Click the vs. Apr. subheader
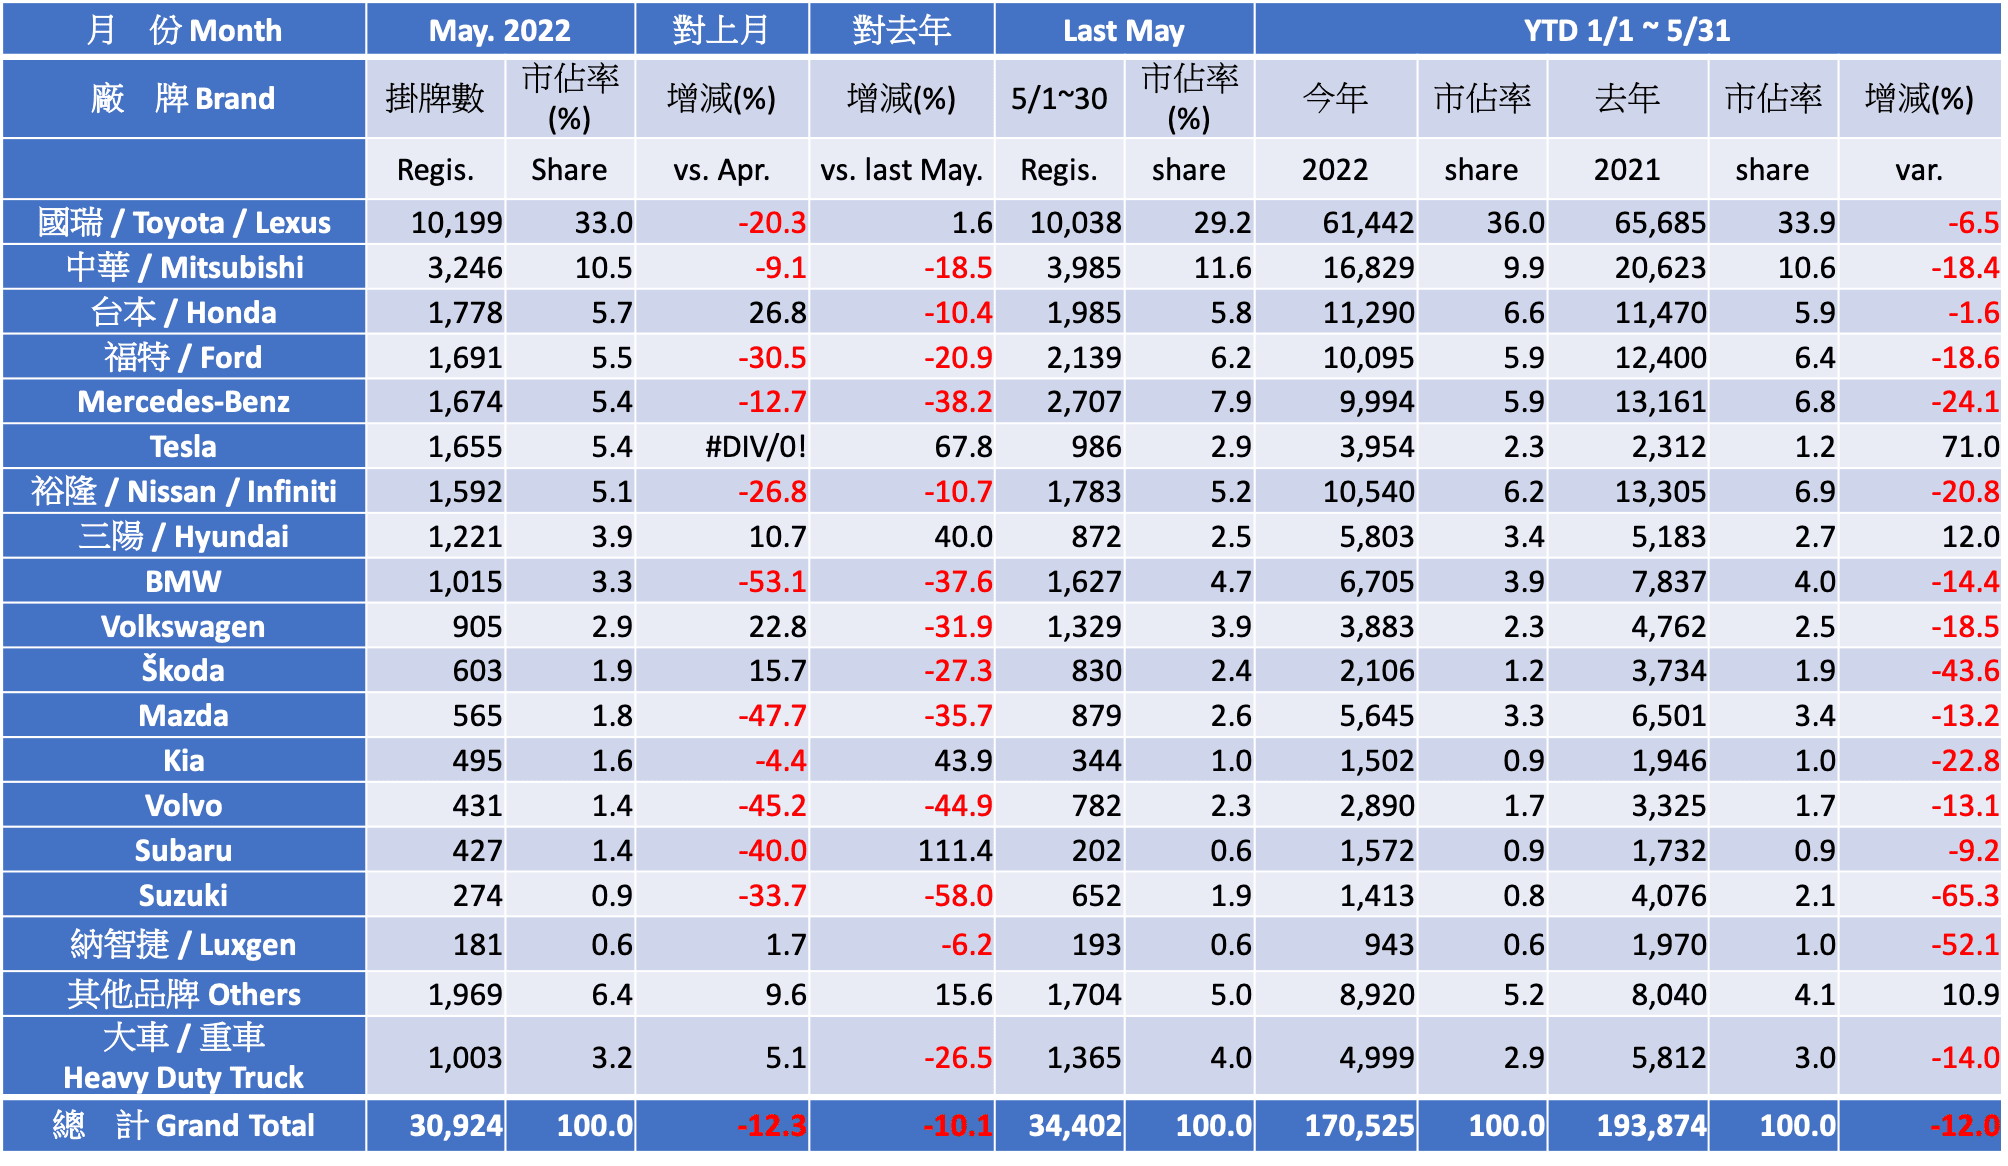Image resolution: width=2008 pixels, height=1166 pixels. click(x=722, y=169)
